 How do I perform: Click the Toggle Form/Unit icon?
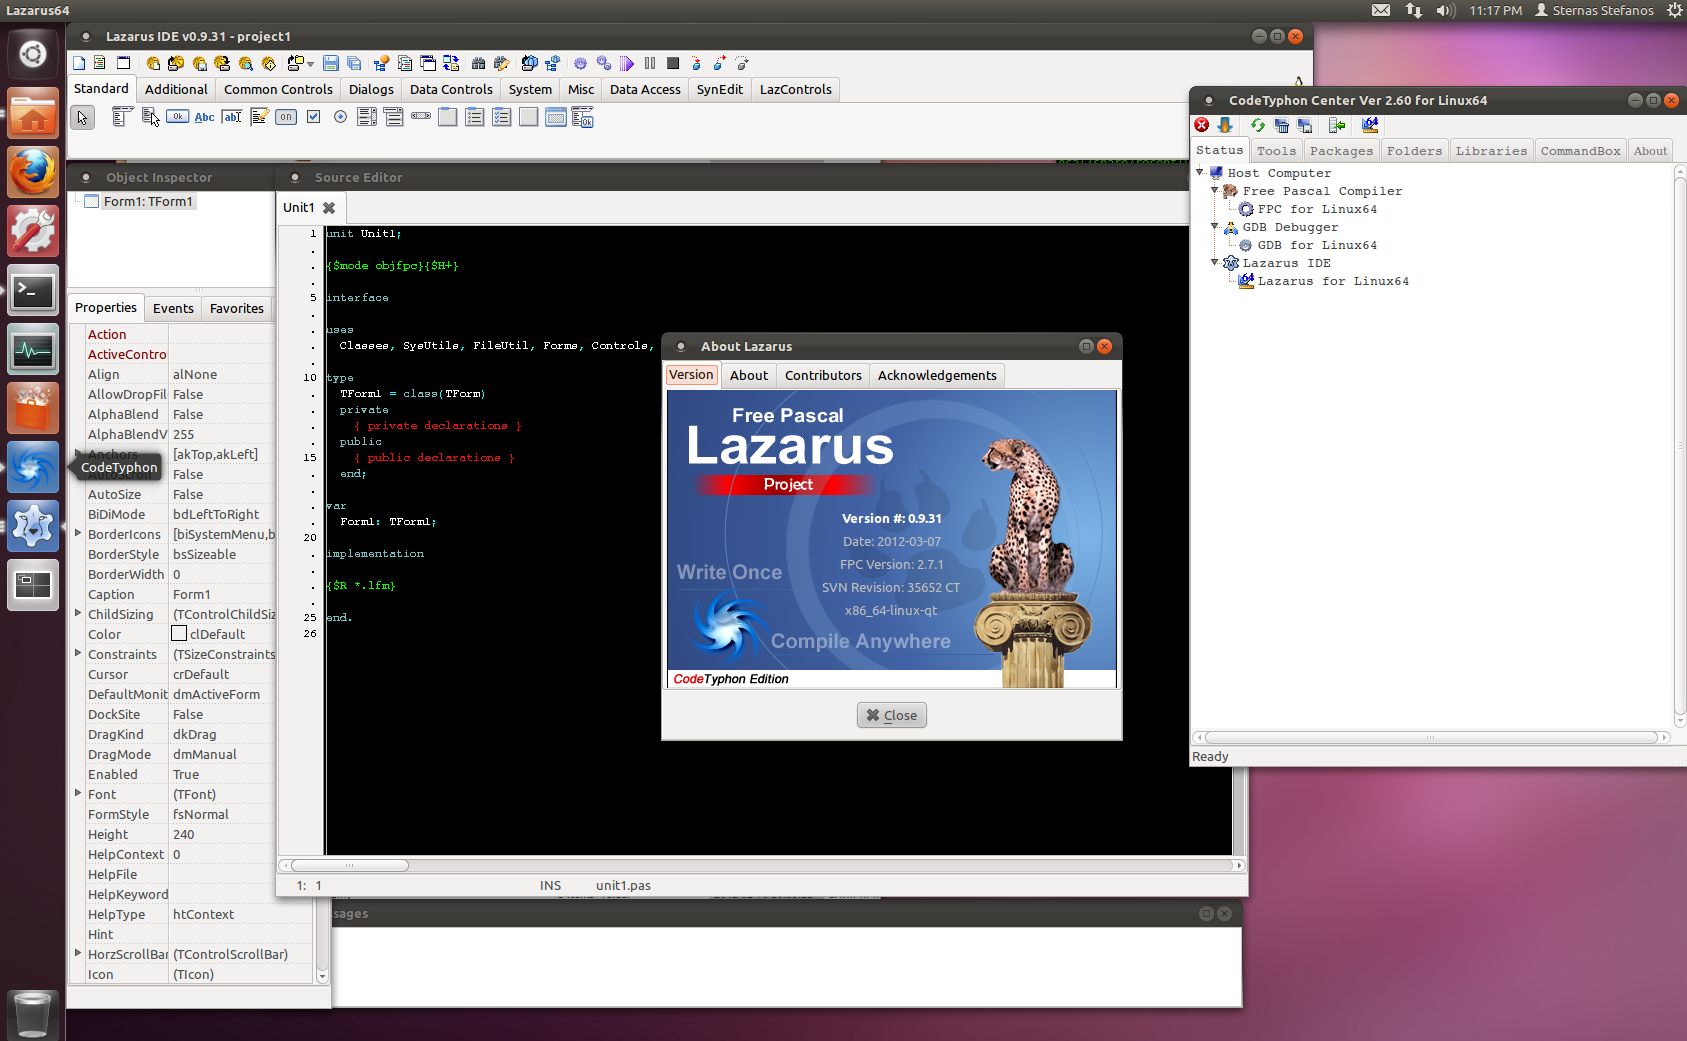tap(451, 63)
